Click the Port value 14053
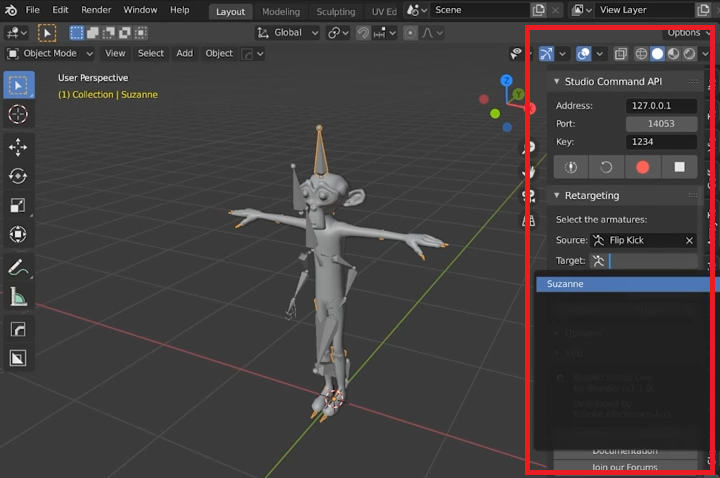Screen dimensions: 720x478 [661, 124]
